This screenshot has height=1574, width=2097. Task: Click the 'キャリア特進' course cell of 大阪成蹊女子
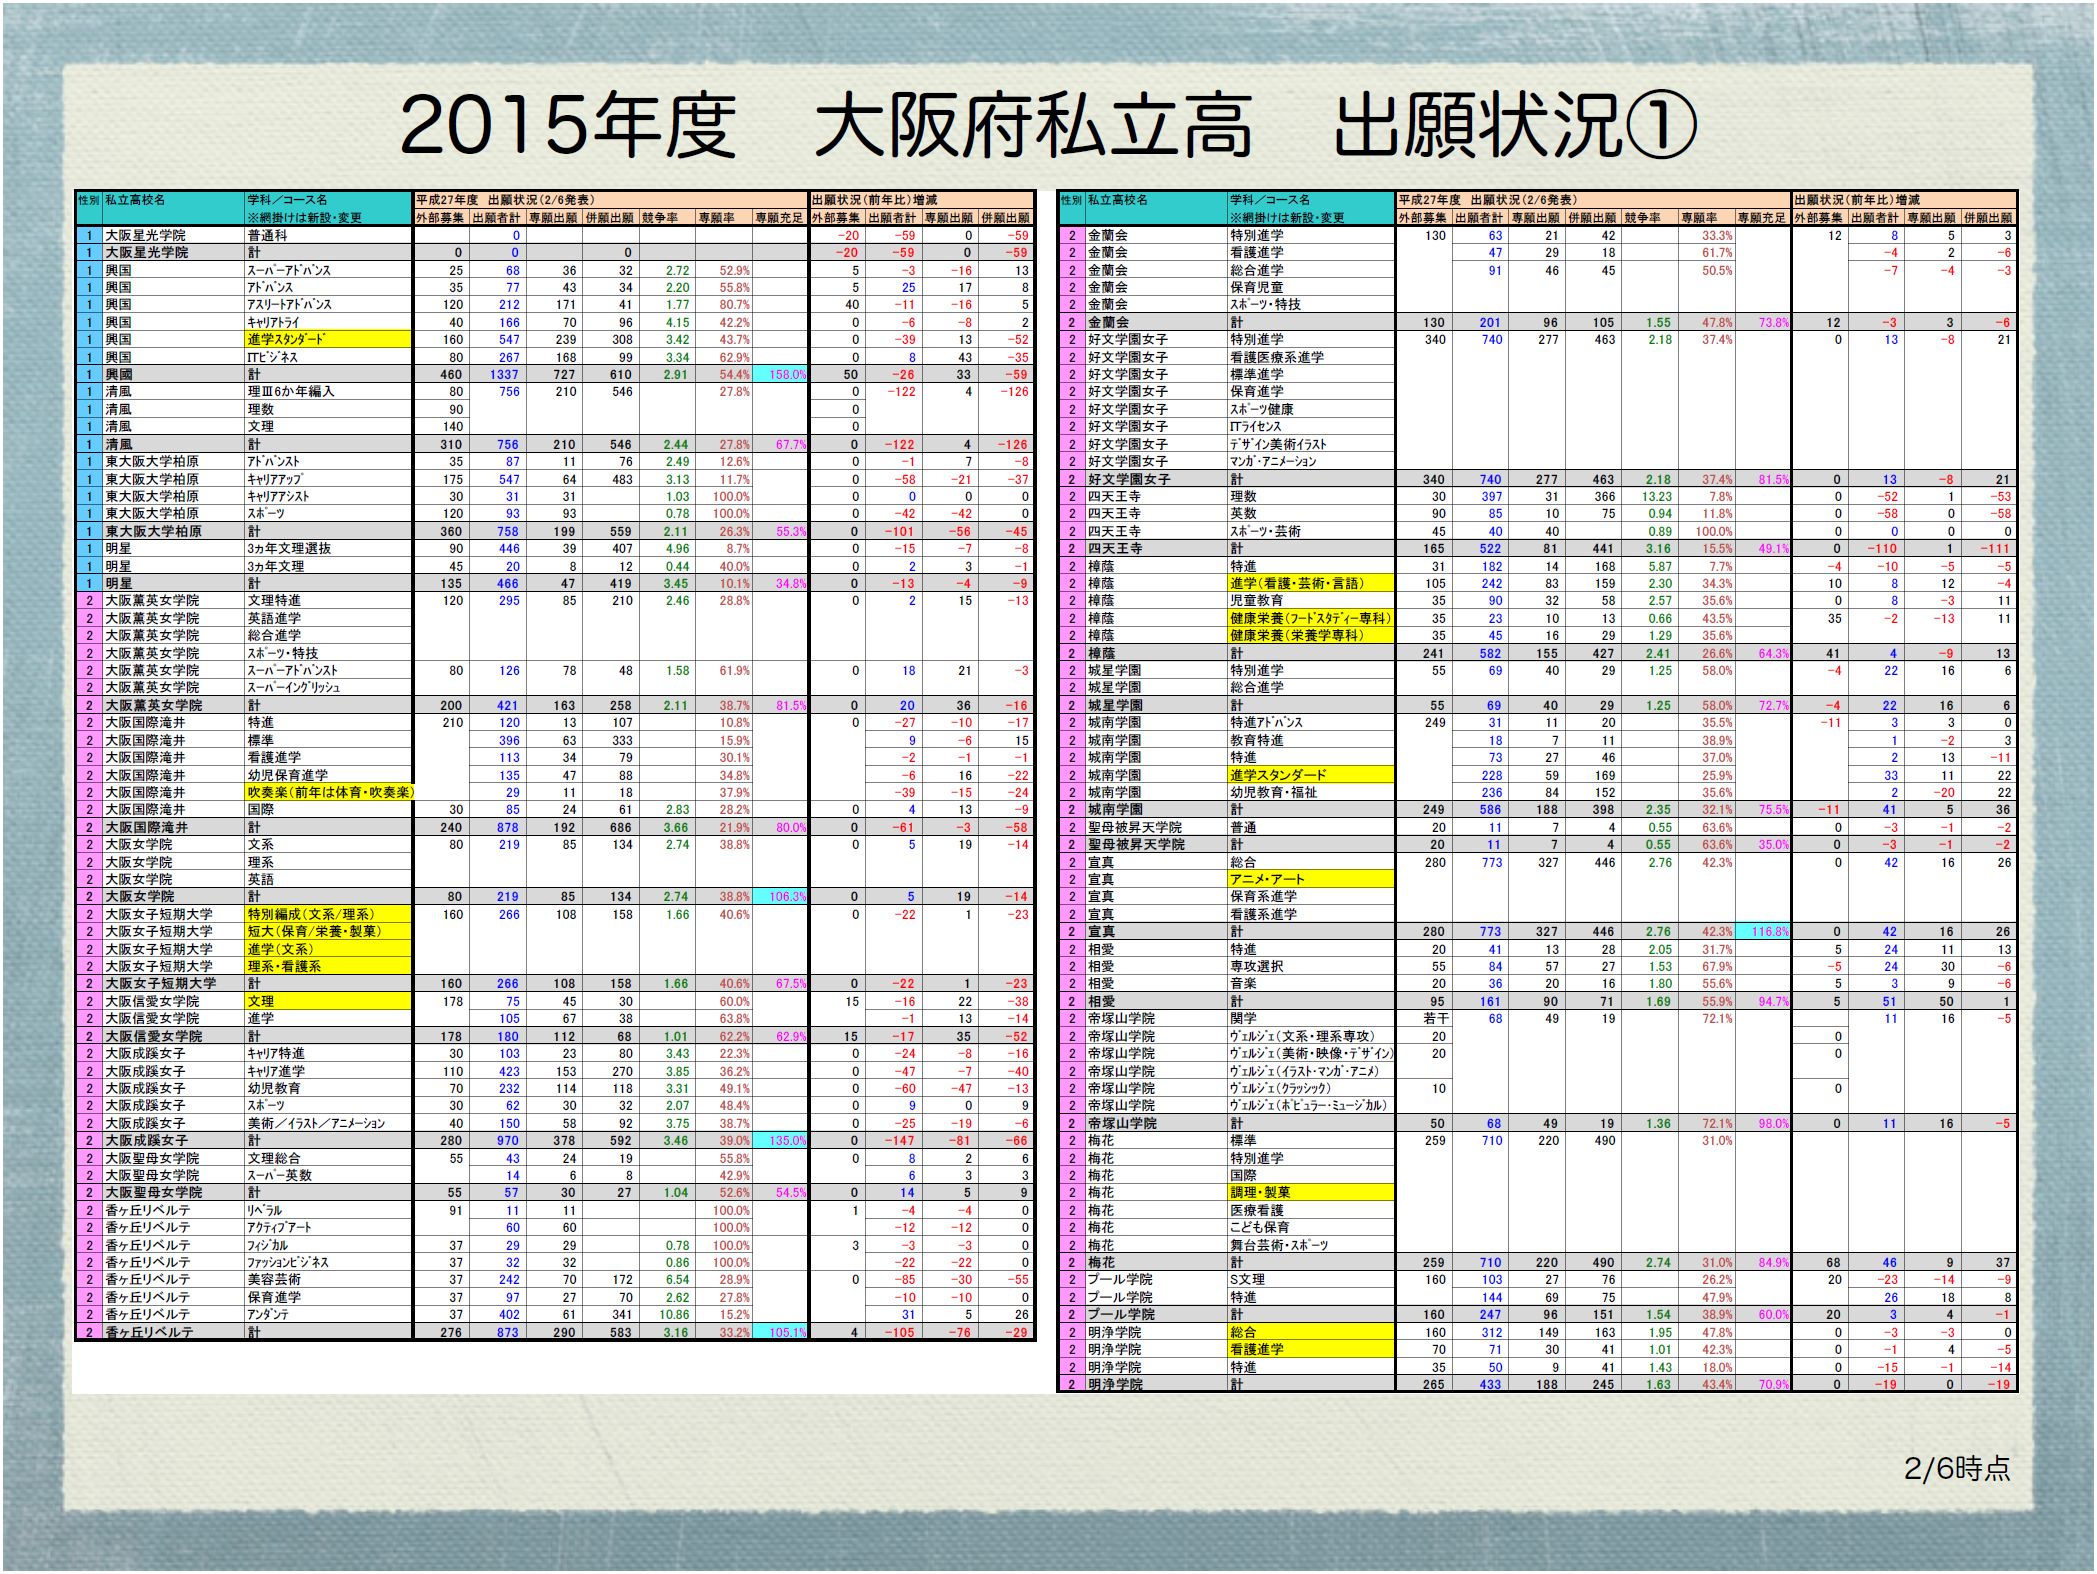click(329, 1053)
